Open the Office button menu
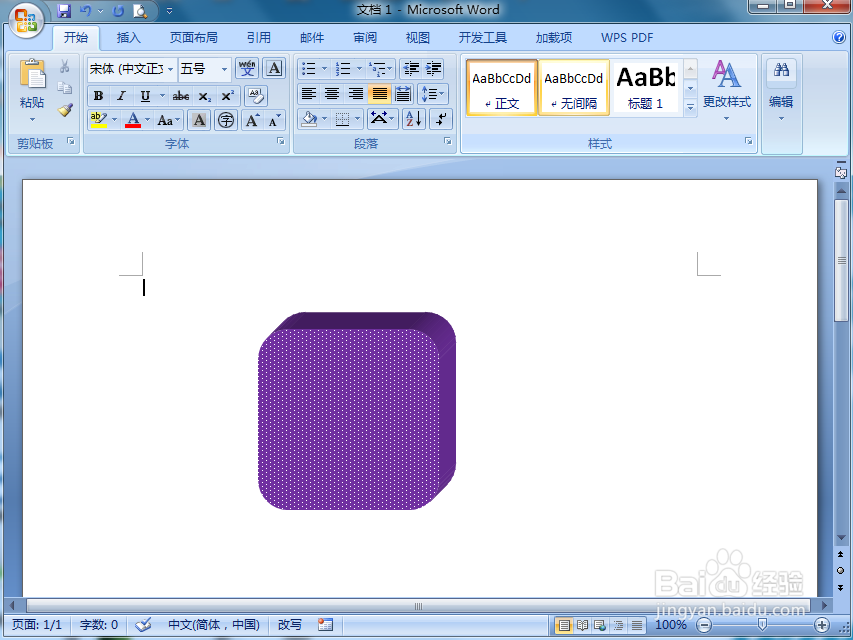 [x=26, y=21]
